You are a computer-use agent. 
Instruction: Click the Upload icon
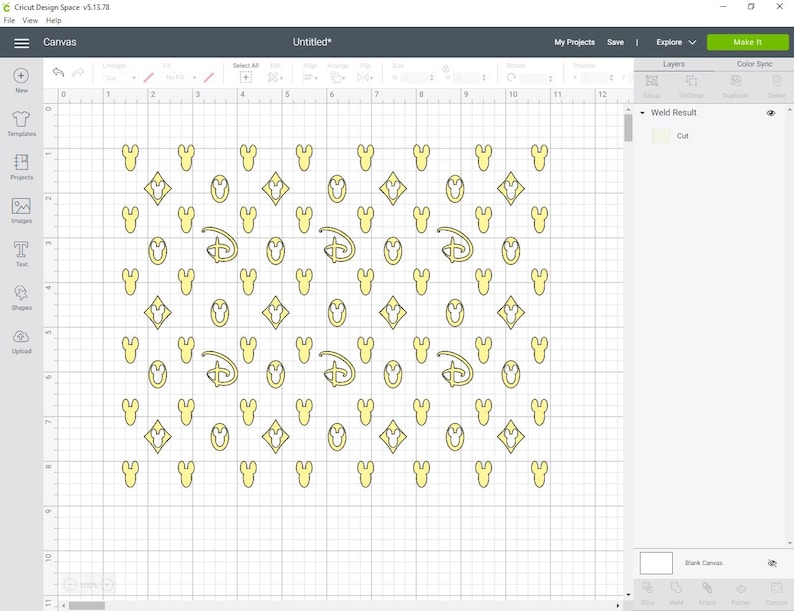21,336
